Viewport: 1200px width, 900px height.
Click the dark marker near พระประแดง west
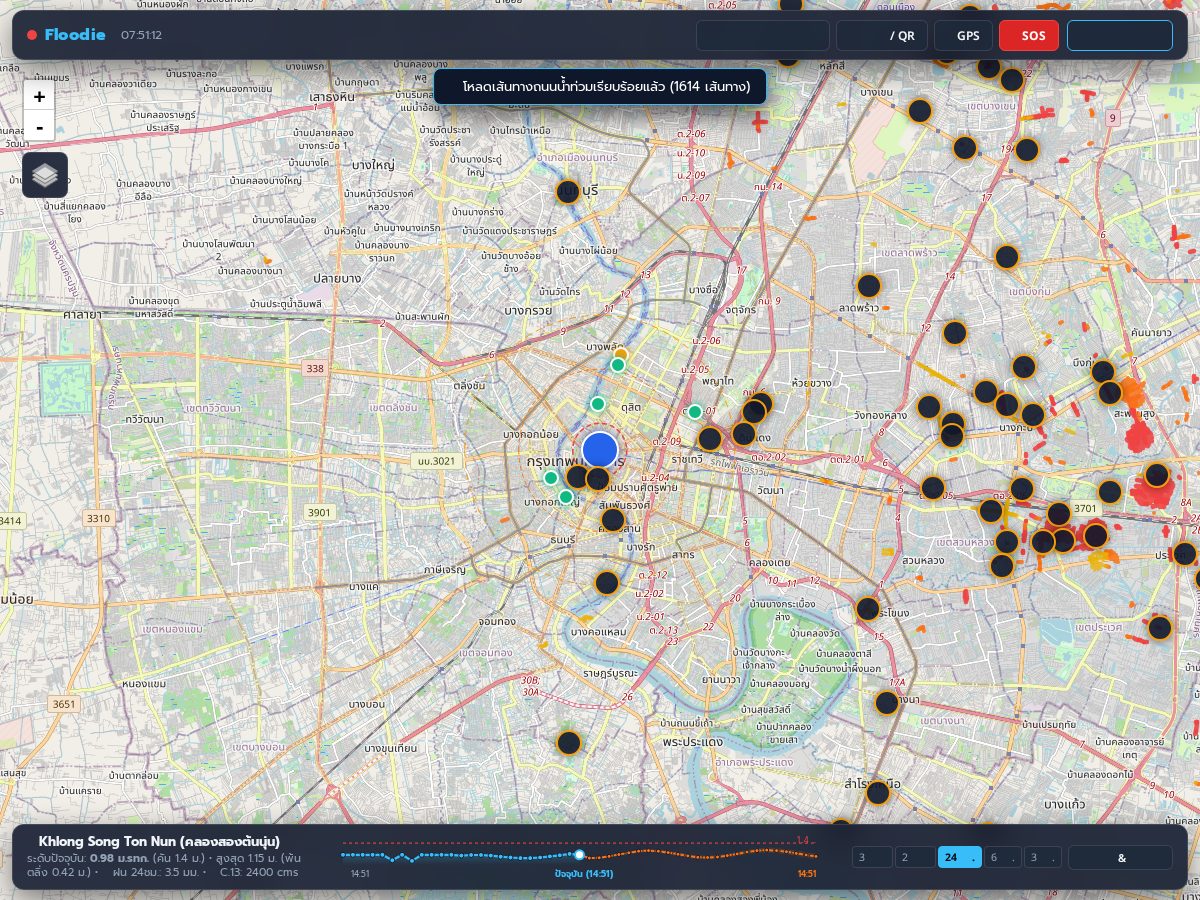point(569,743)
